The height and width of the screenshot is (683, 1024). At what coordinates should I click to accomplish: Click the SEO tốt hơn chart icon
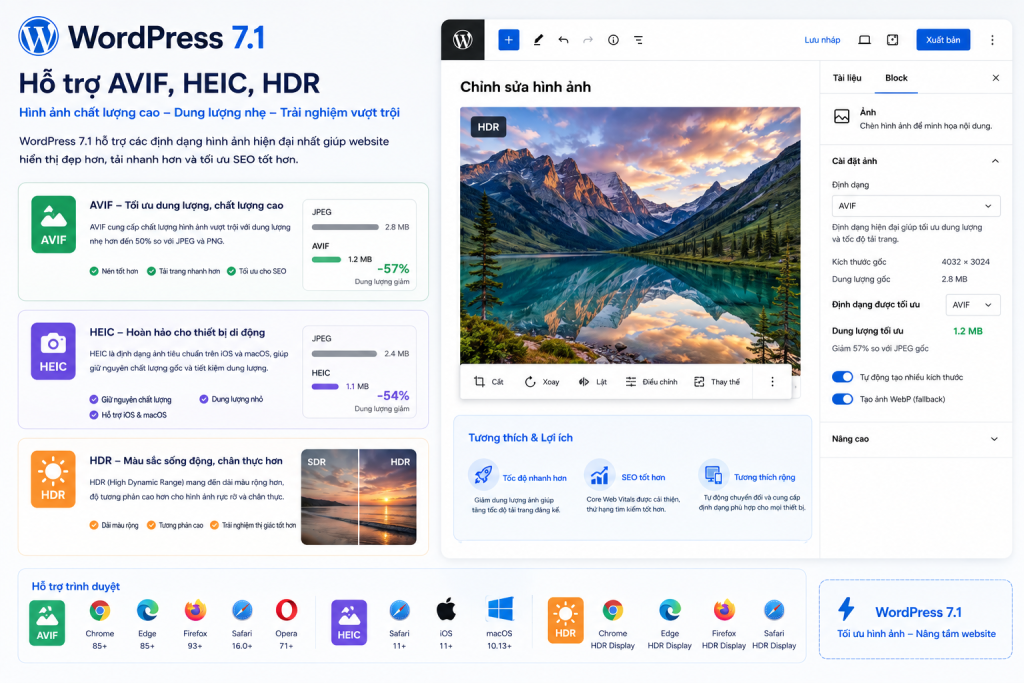click(x=599, y=475)
